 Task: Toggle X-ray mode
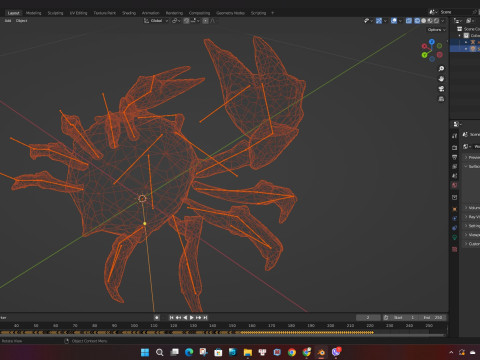coord(409,21)
